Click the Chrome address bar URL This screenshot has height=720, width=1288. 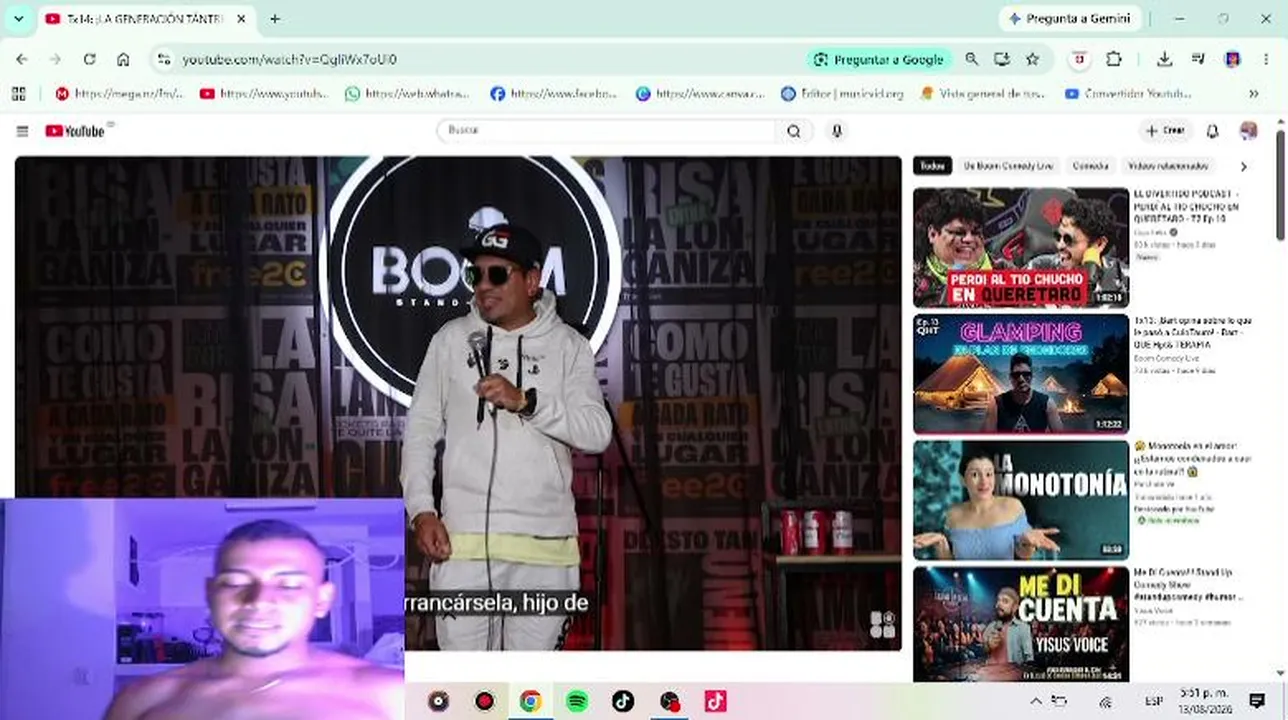point(289,59)
